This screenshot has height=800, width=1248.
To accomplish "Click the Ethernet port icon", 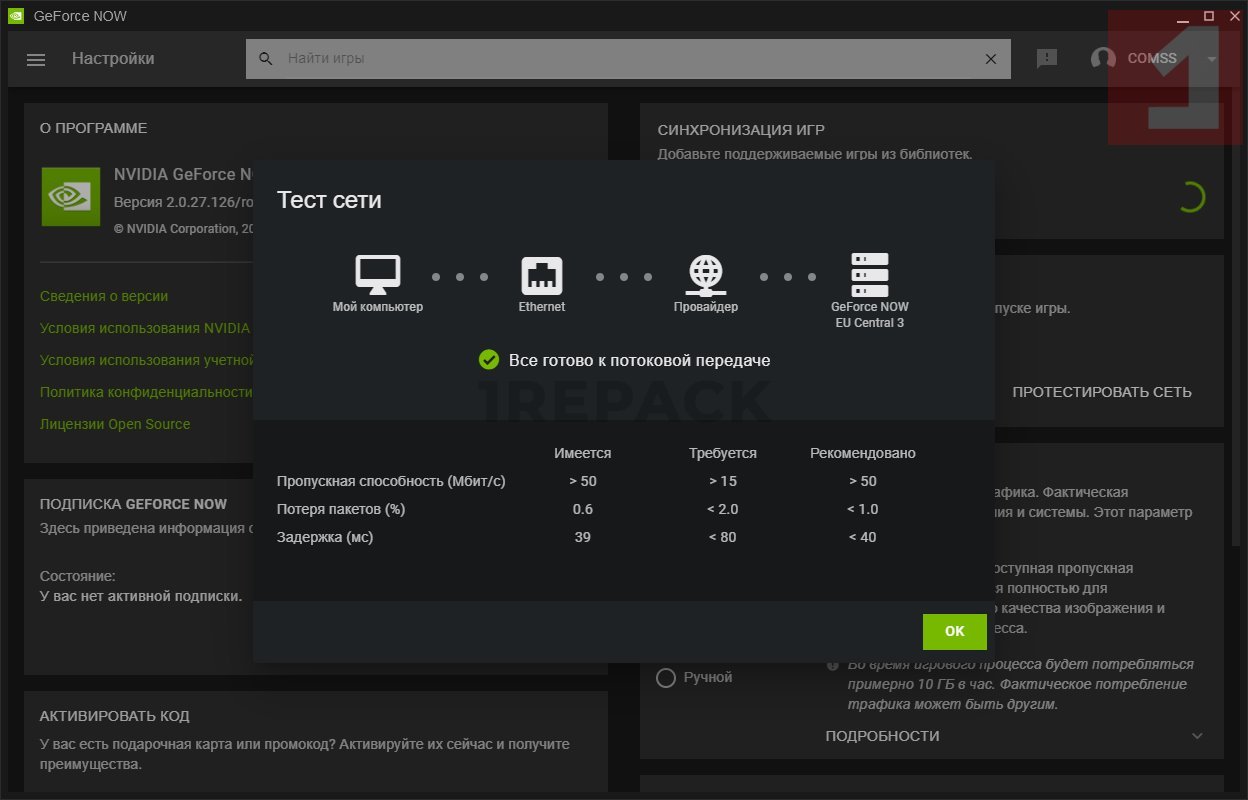I will pyautogui.click(x=542, y=274).
